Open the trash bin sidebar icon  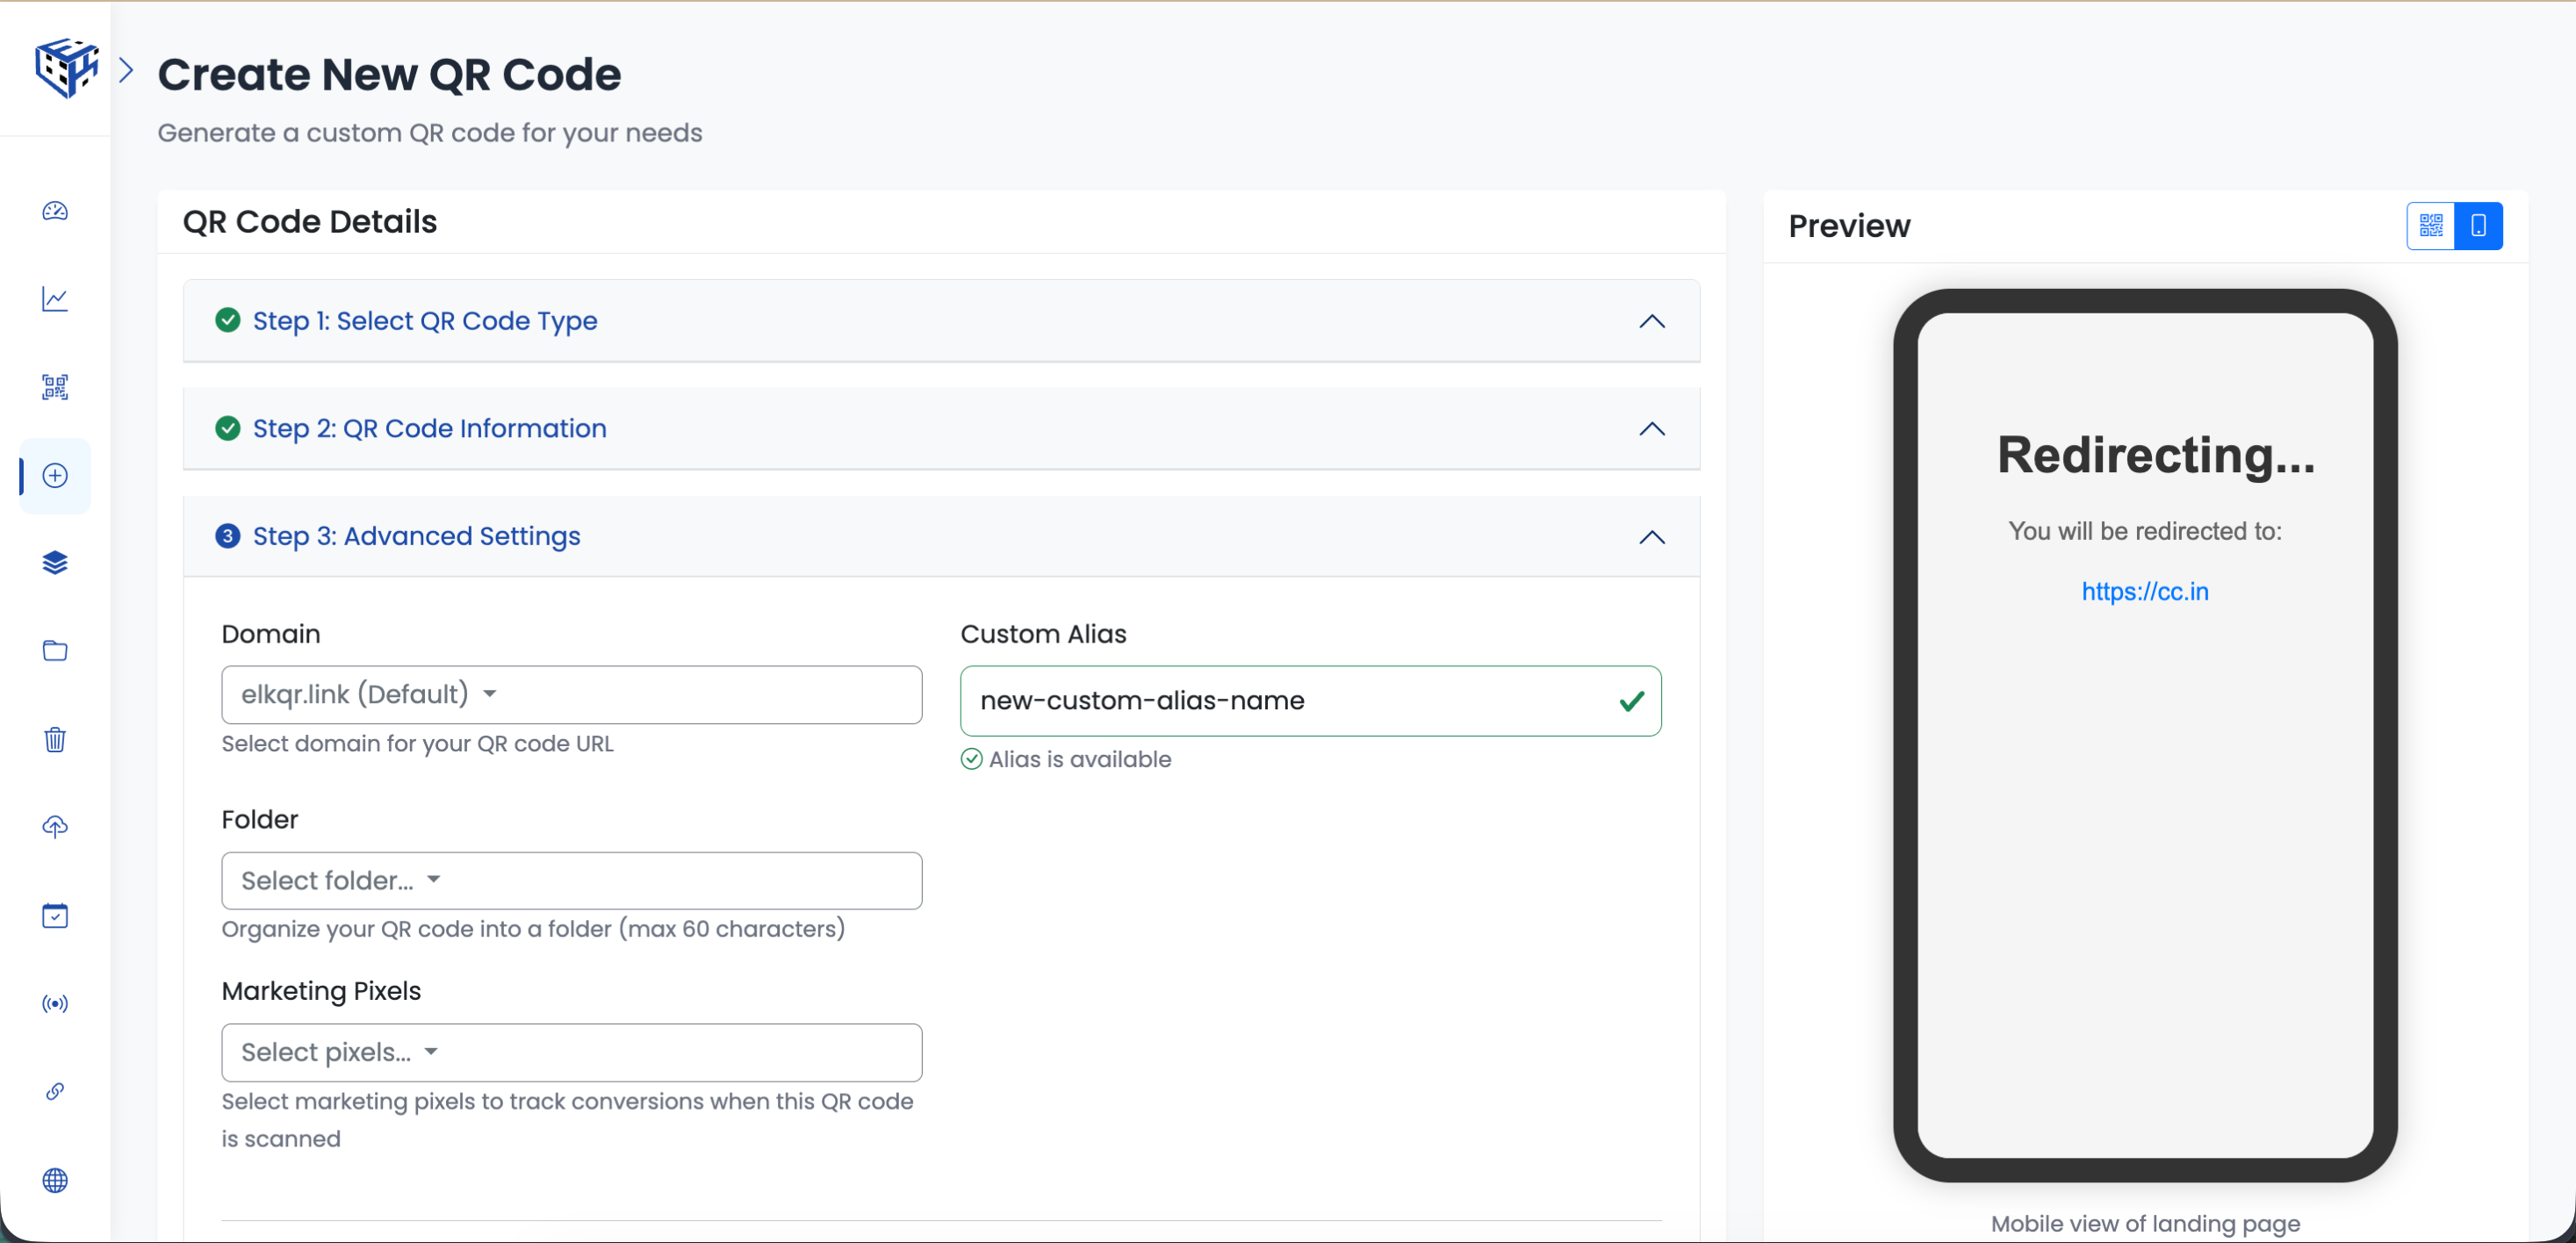(55, 739)
